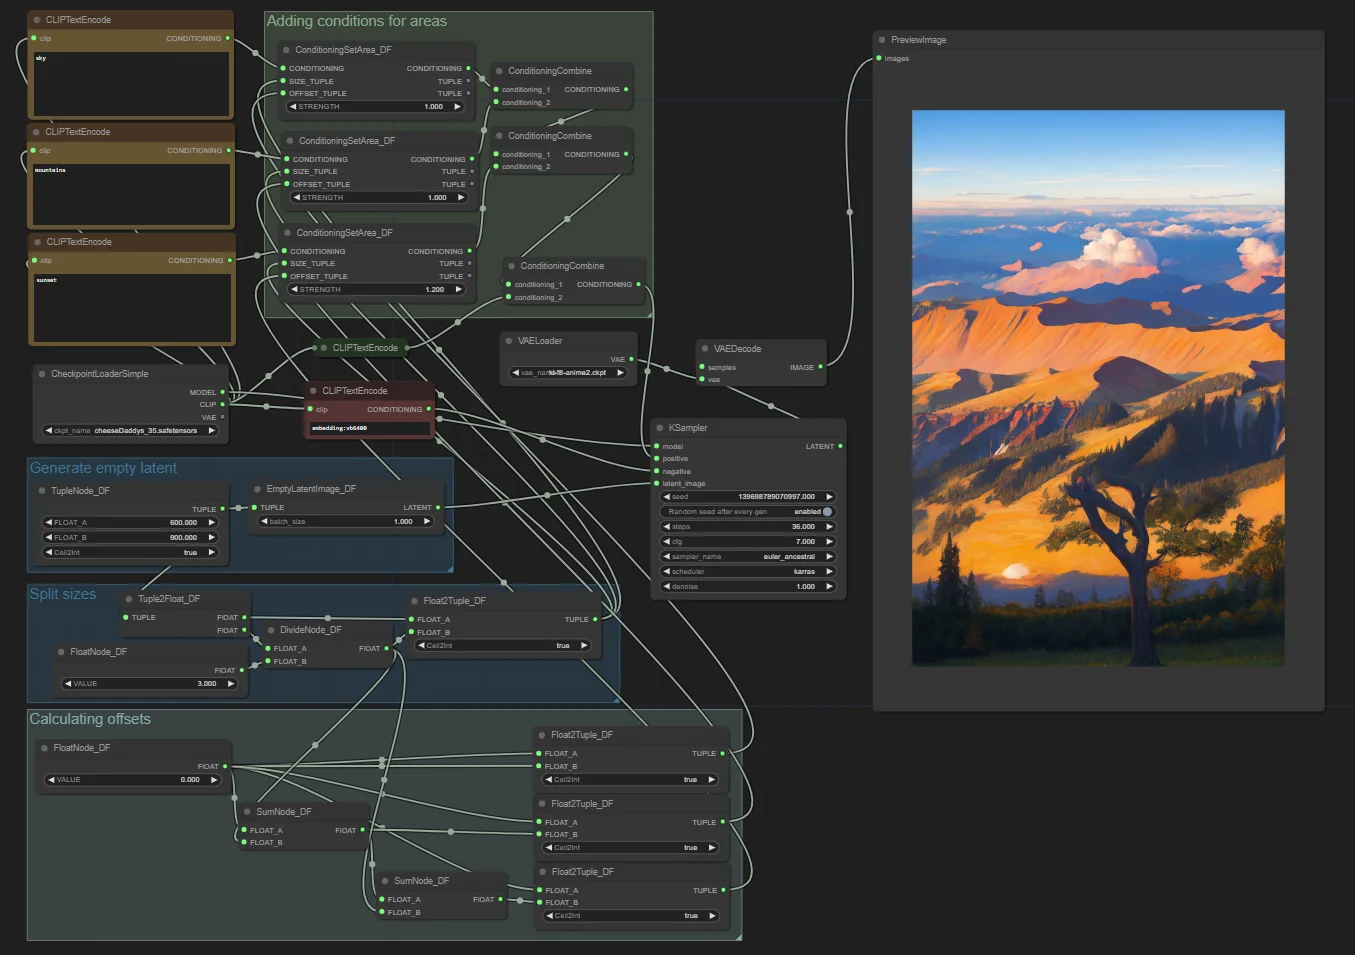Click the VAEDecode node's collapse dot
The width and height of the screenshot is (1355, 955).
[704, 349]
